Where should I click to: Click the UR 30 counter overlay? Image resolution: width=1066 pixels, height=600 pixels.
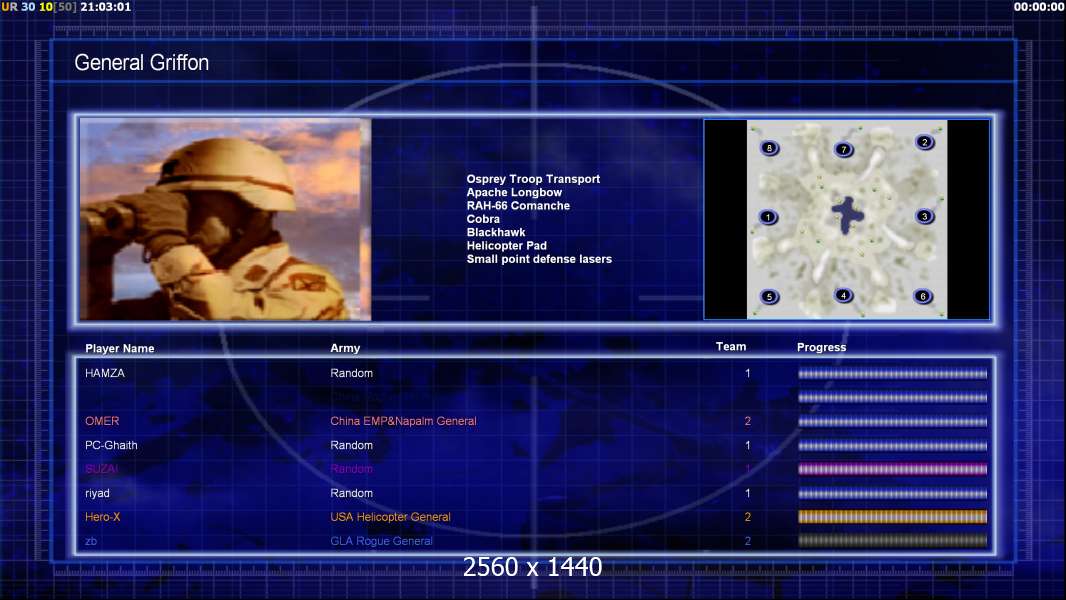tap(18, 7)
